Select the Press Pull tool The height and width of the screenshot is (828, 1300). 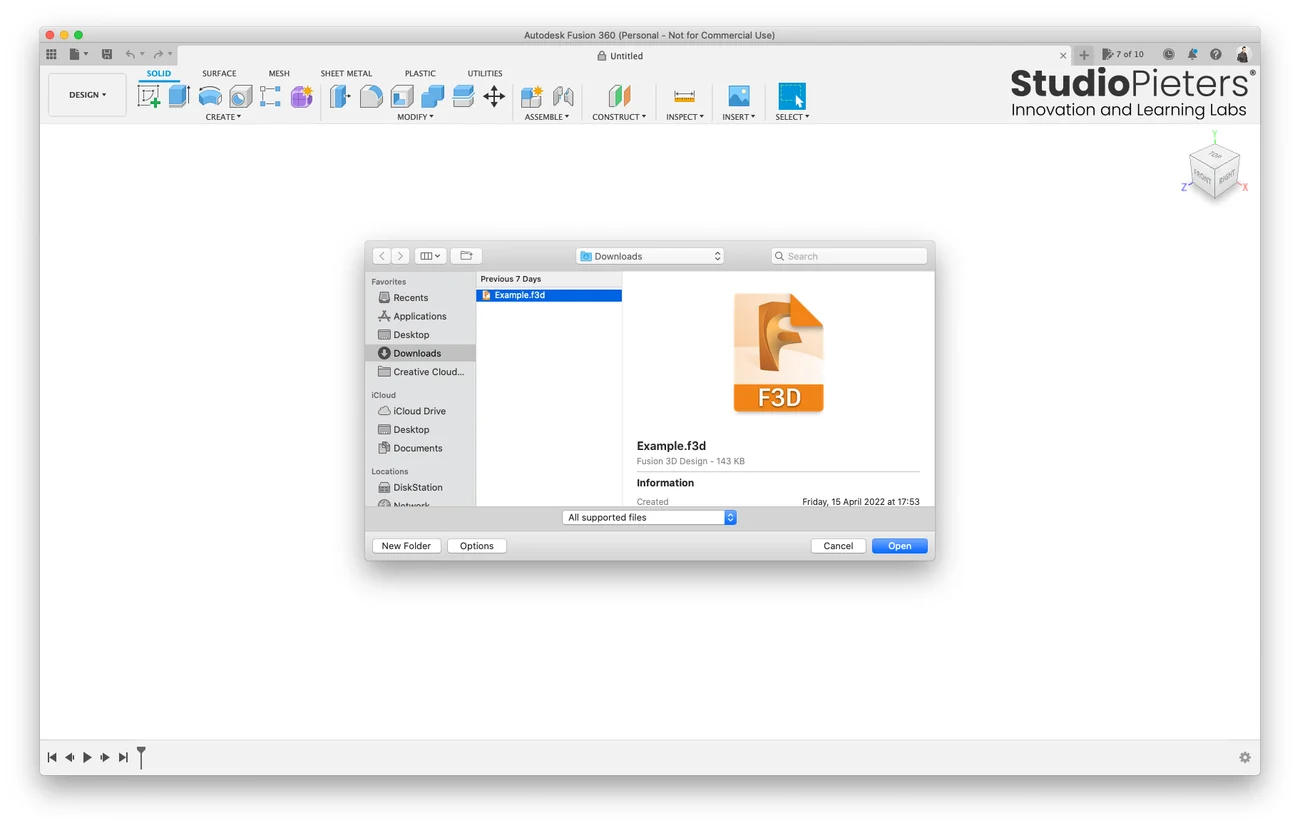pos(341,96)
